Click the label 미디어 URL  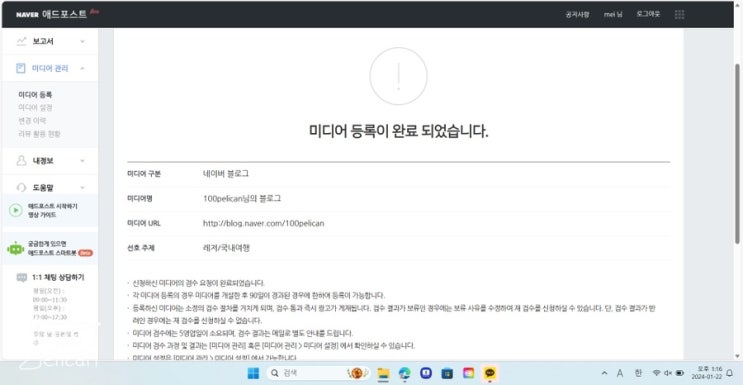(144, 223)
